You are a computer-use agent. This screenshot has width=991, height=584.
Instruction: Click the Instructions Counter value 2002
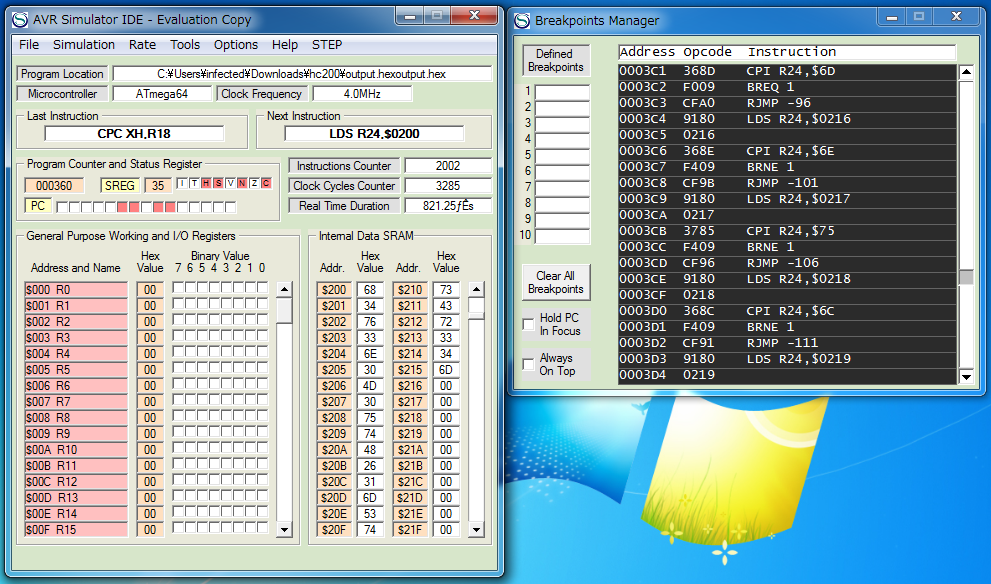tap(448, 166)
